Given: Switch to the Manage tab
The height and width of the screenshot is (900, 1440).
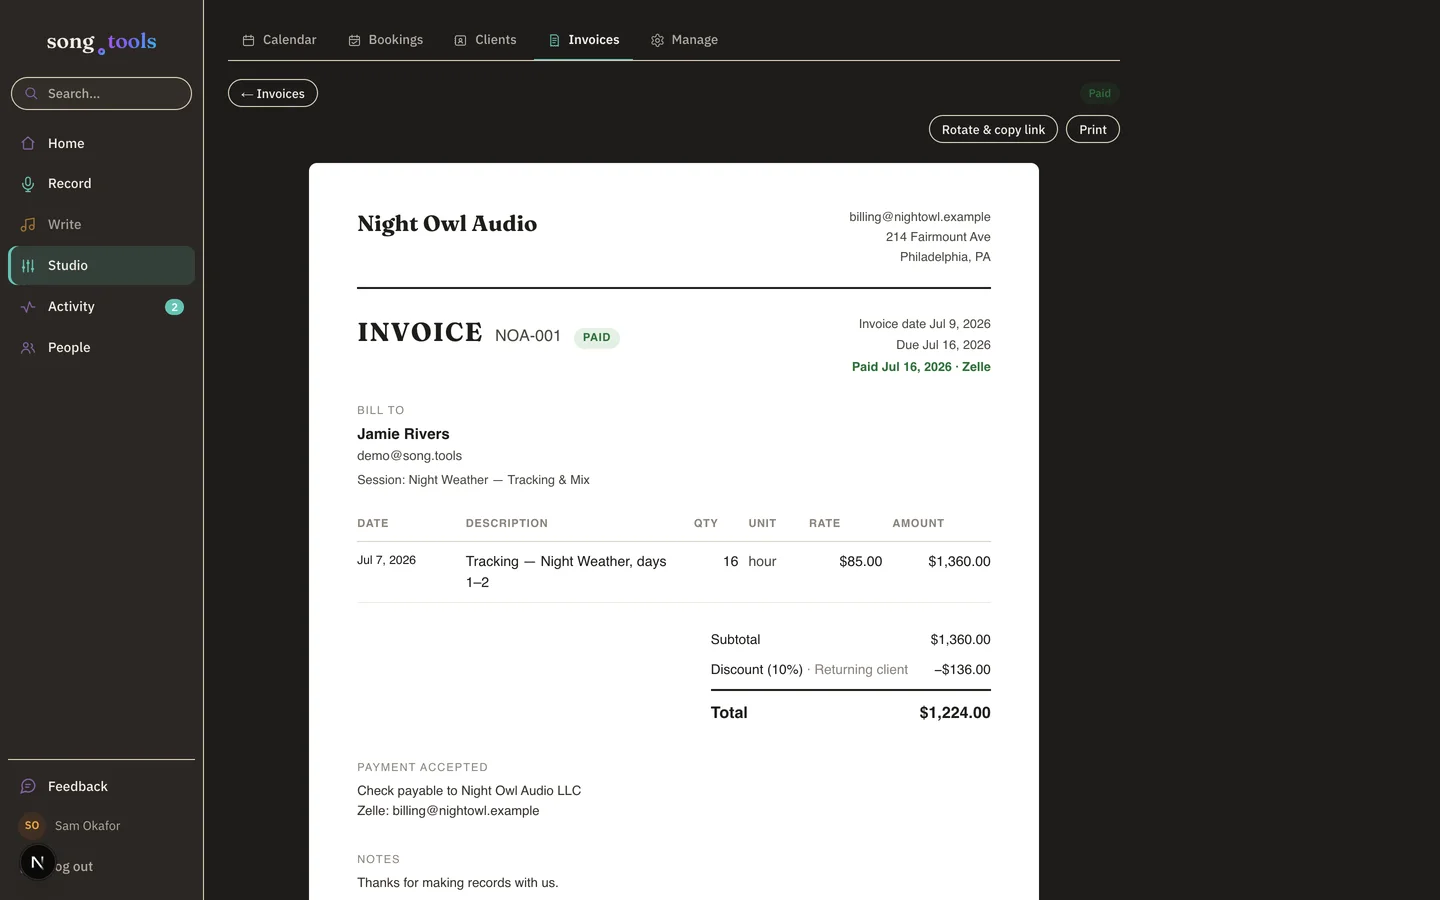Looking at the screenshot, I should point(684,40).
